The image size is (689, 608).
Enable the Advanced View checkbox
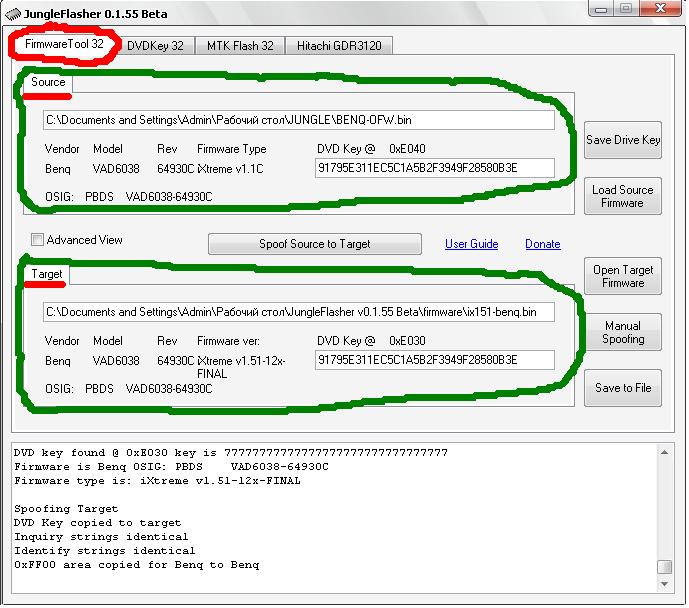coord(37,240)
